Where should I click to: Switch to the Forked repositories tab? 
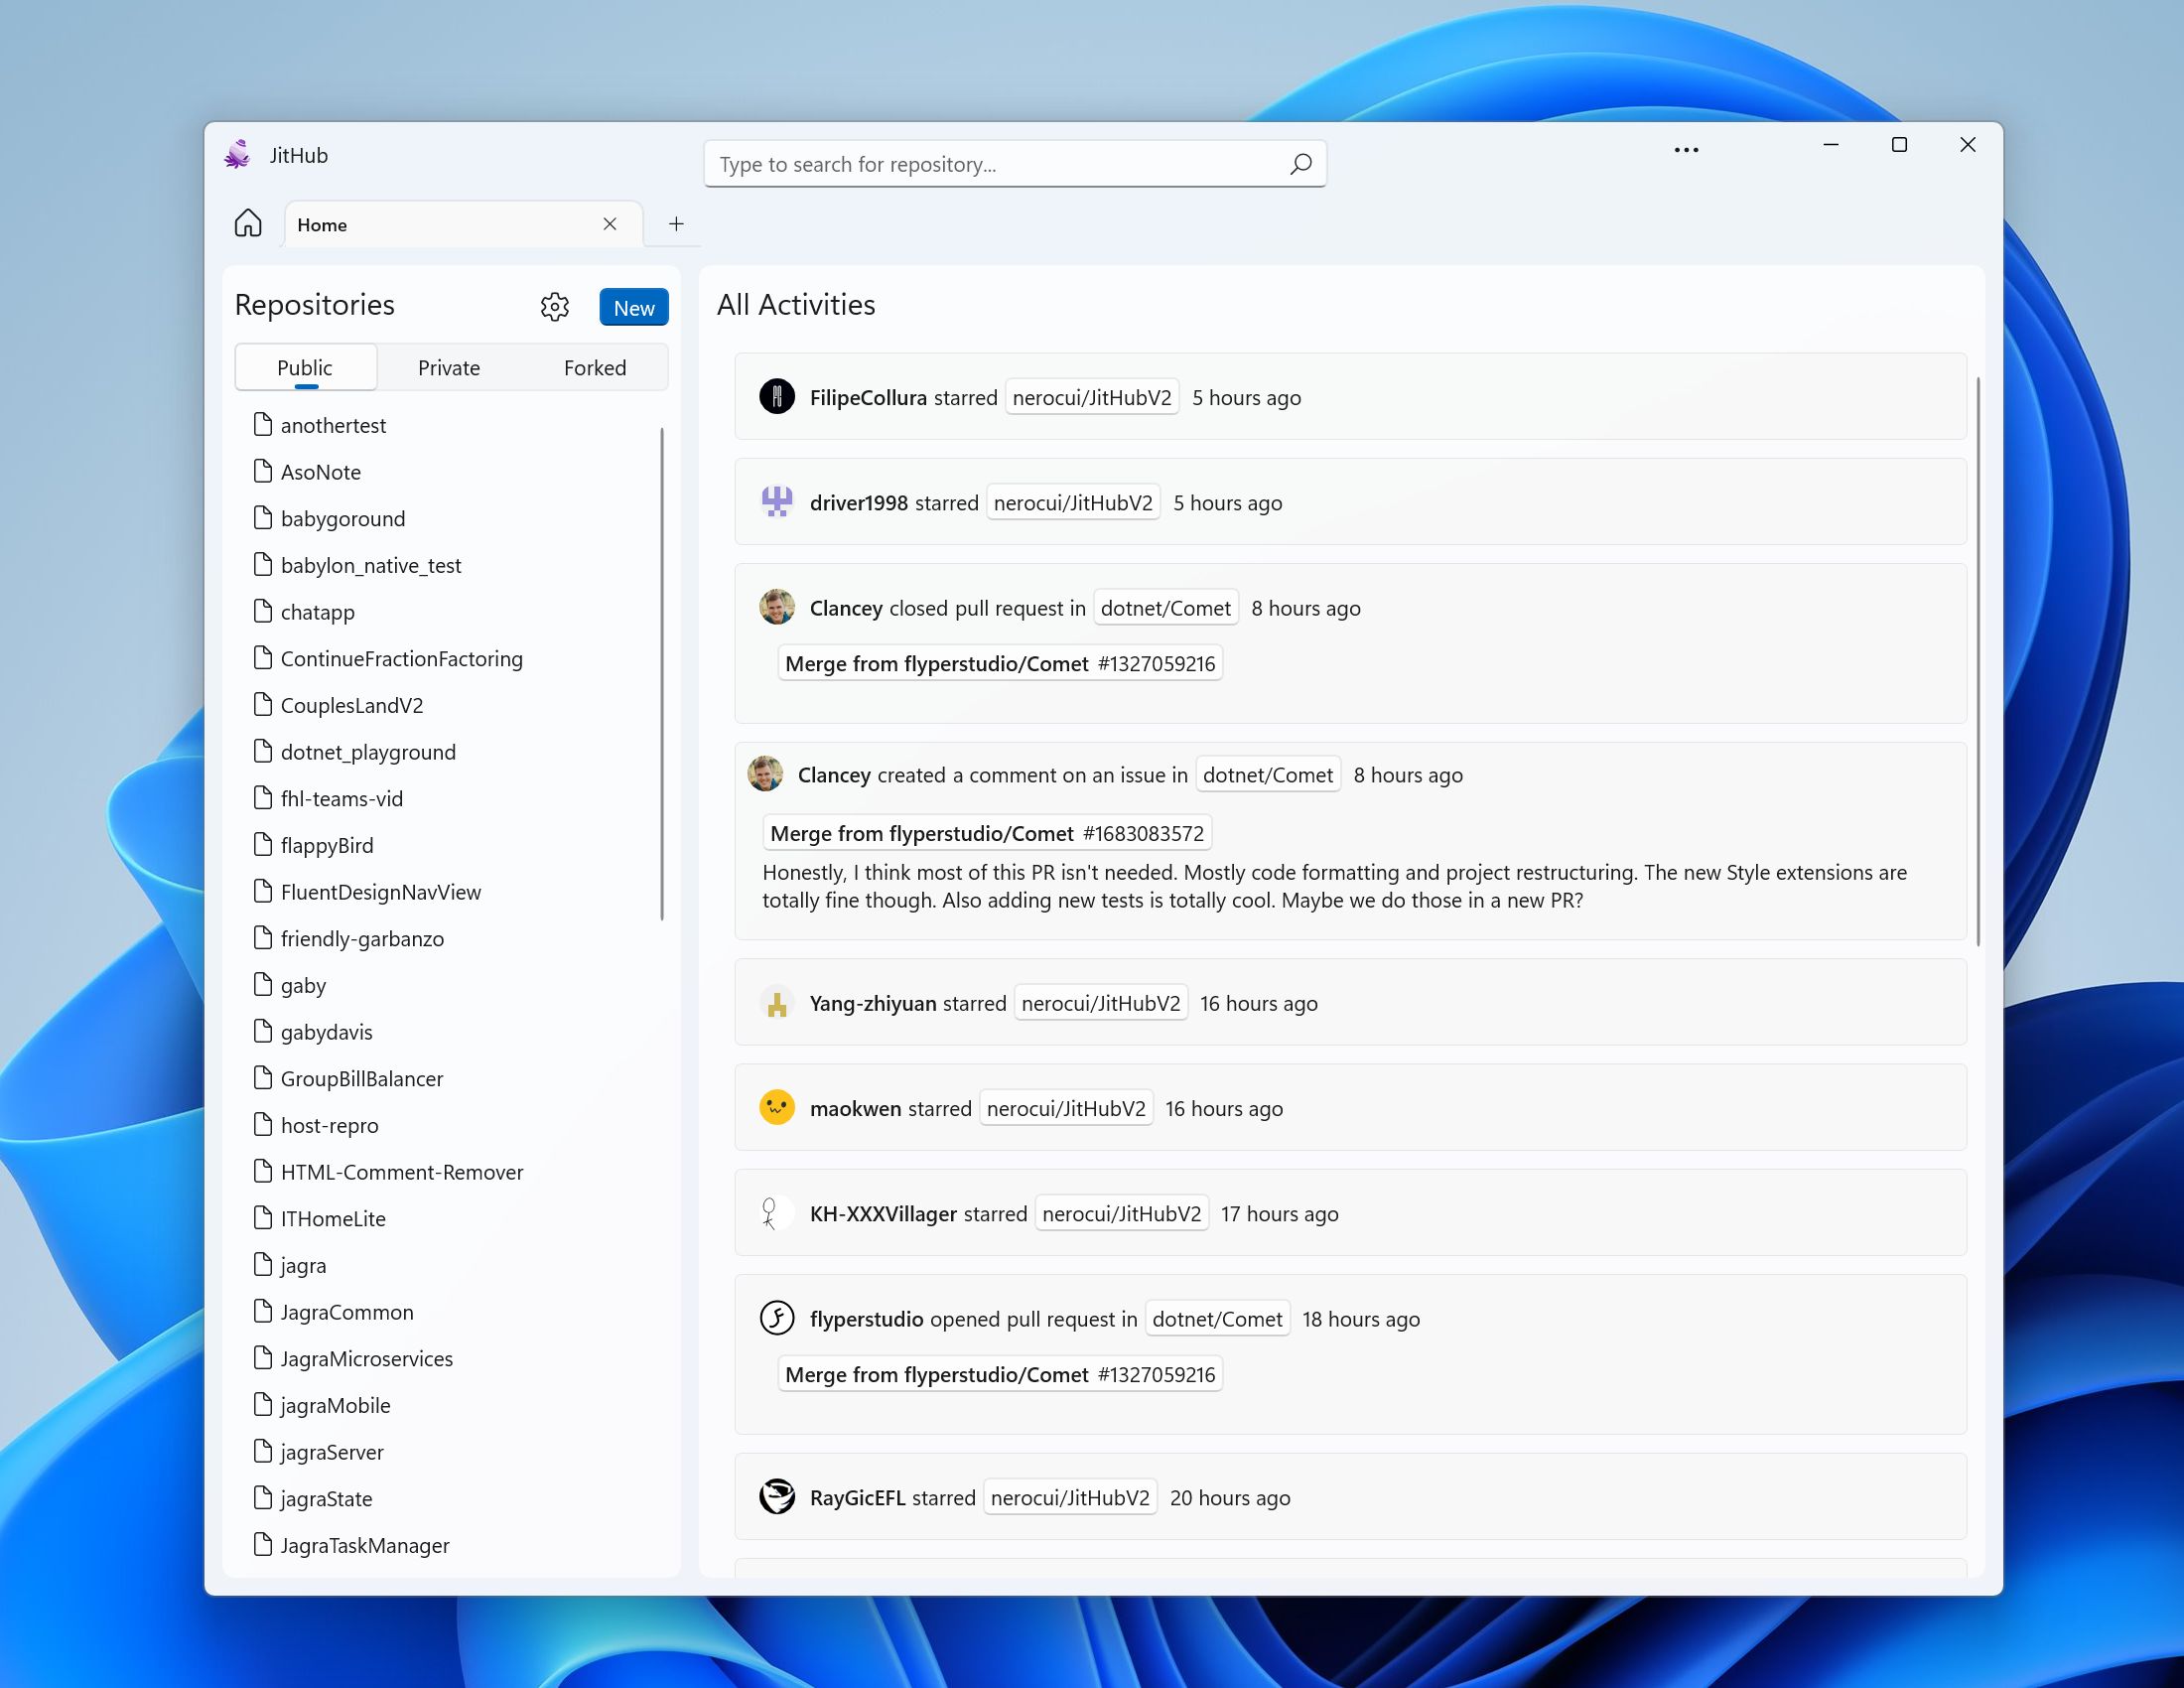pyautogui.click(x=595, y=368)
